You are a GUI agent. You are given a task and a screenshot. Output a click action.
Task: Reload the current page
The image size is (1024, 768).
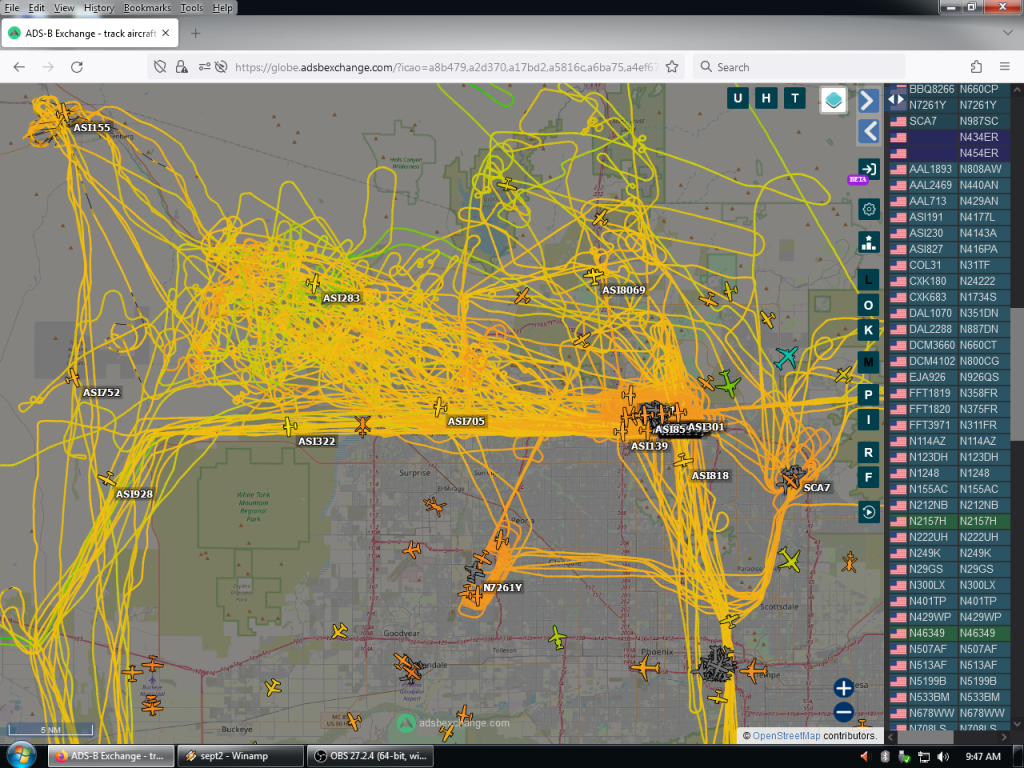[76, 67]
